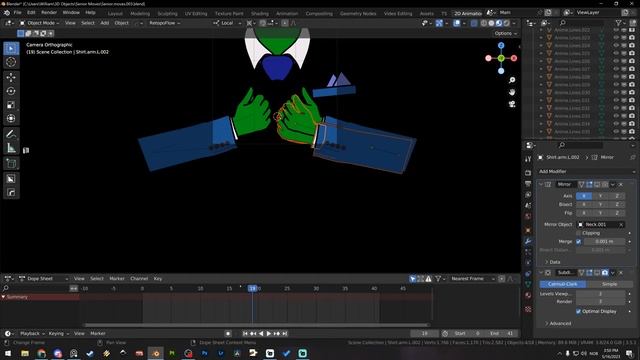Toggle X-ray mode in the viewport header
Screen dimensions: 640x360
473,23
